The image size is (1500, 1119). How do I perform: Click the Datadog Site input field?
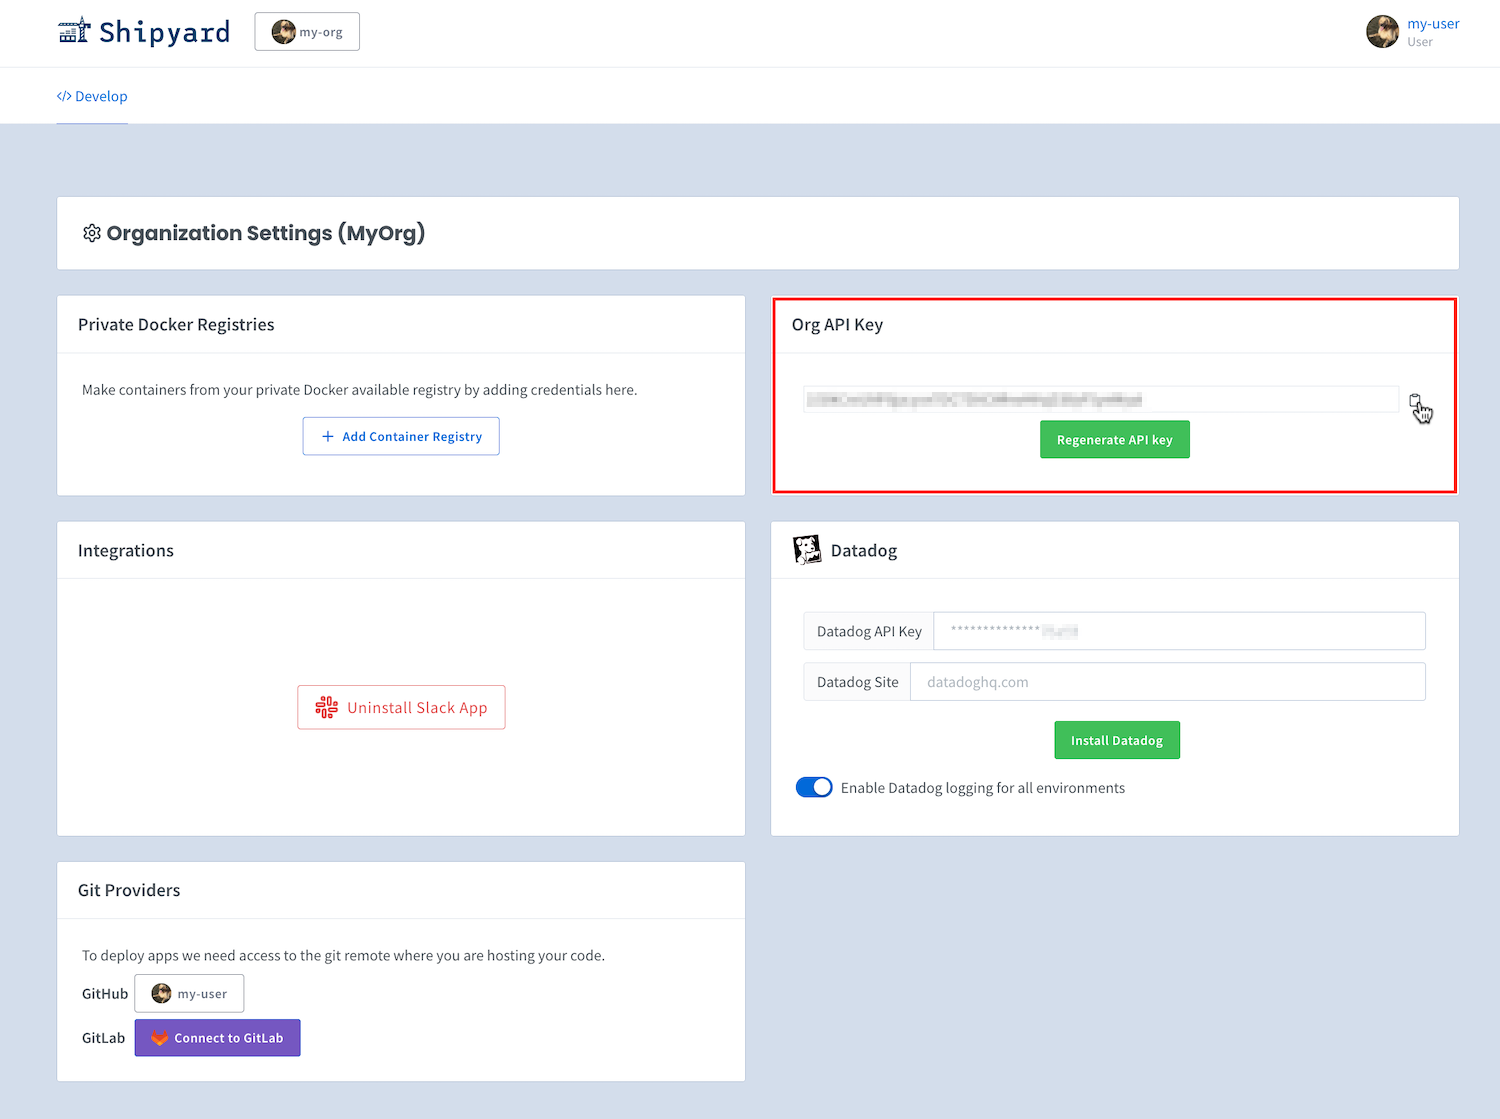1167,681
